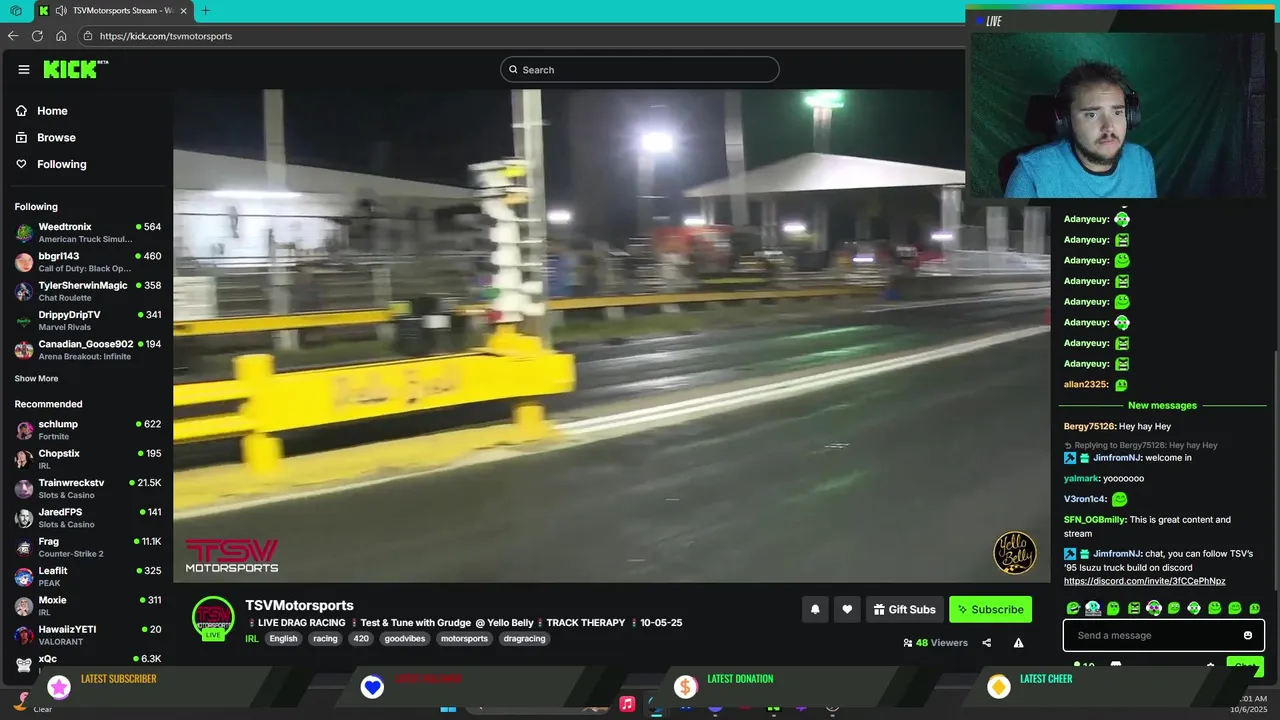Click the TSVMotorsports channel avatar

click(213, 617)
